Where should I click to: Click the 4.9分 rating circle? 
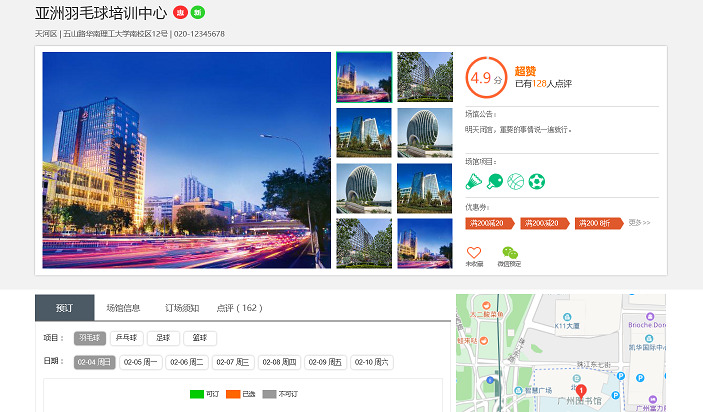pos(486,78)
